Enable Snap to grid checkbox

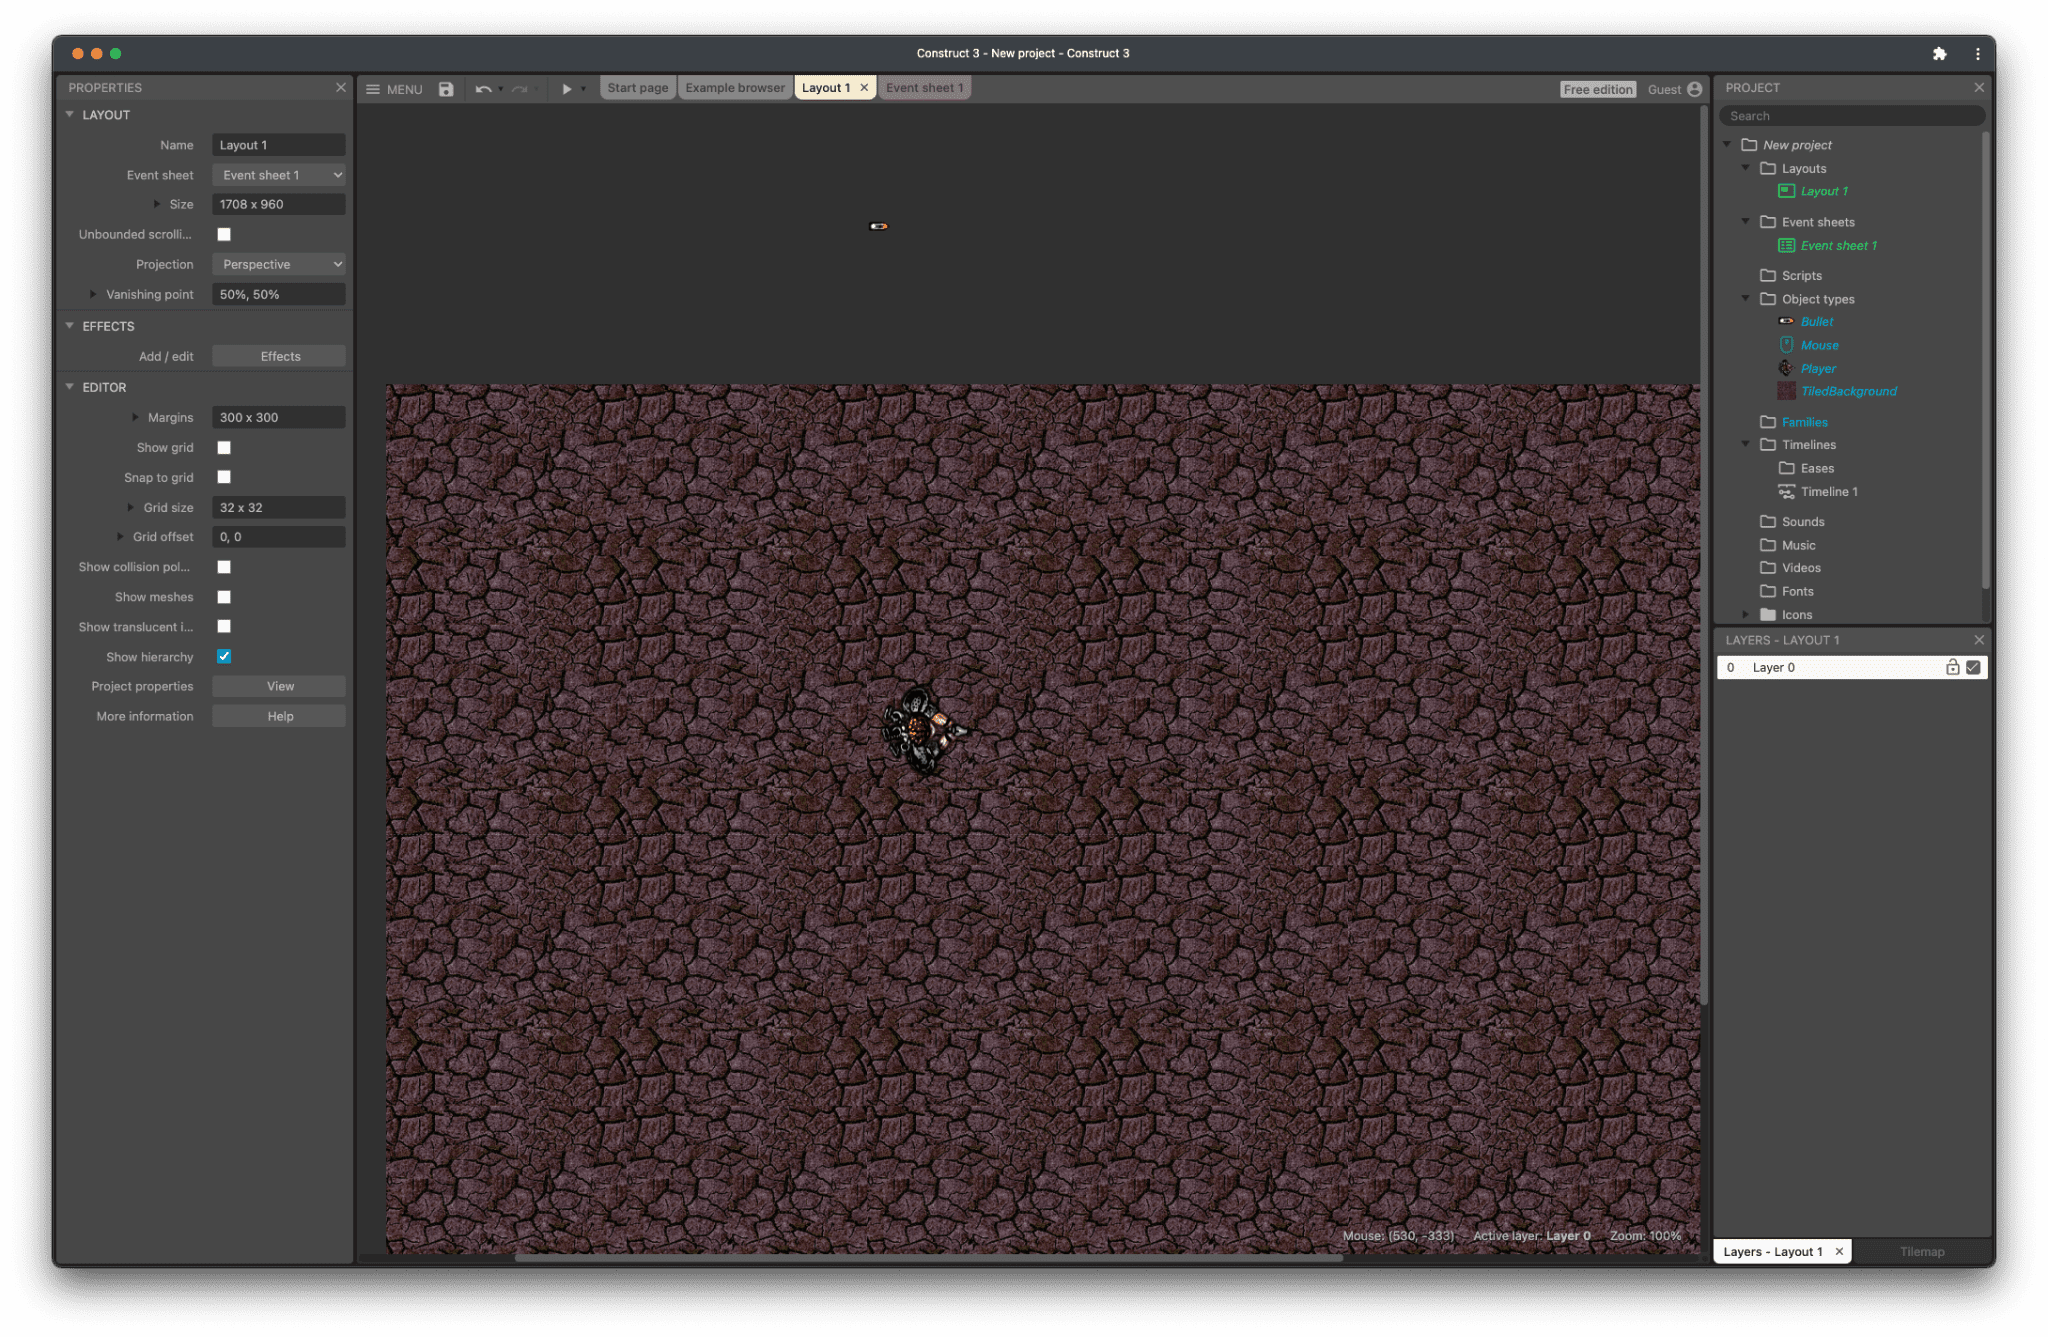224,478
